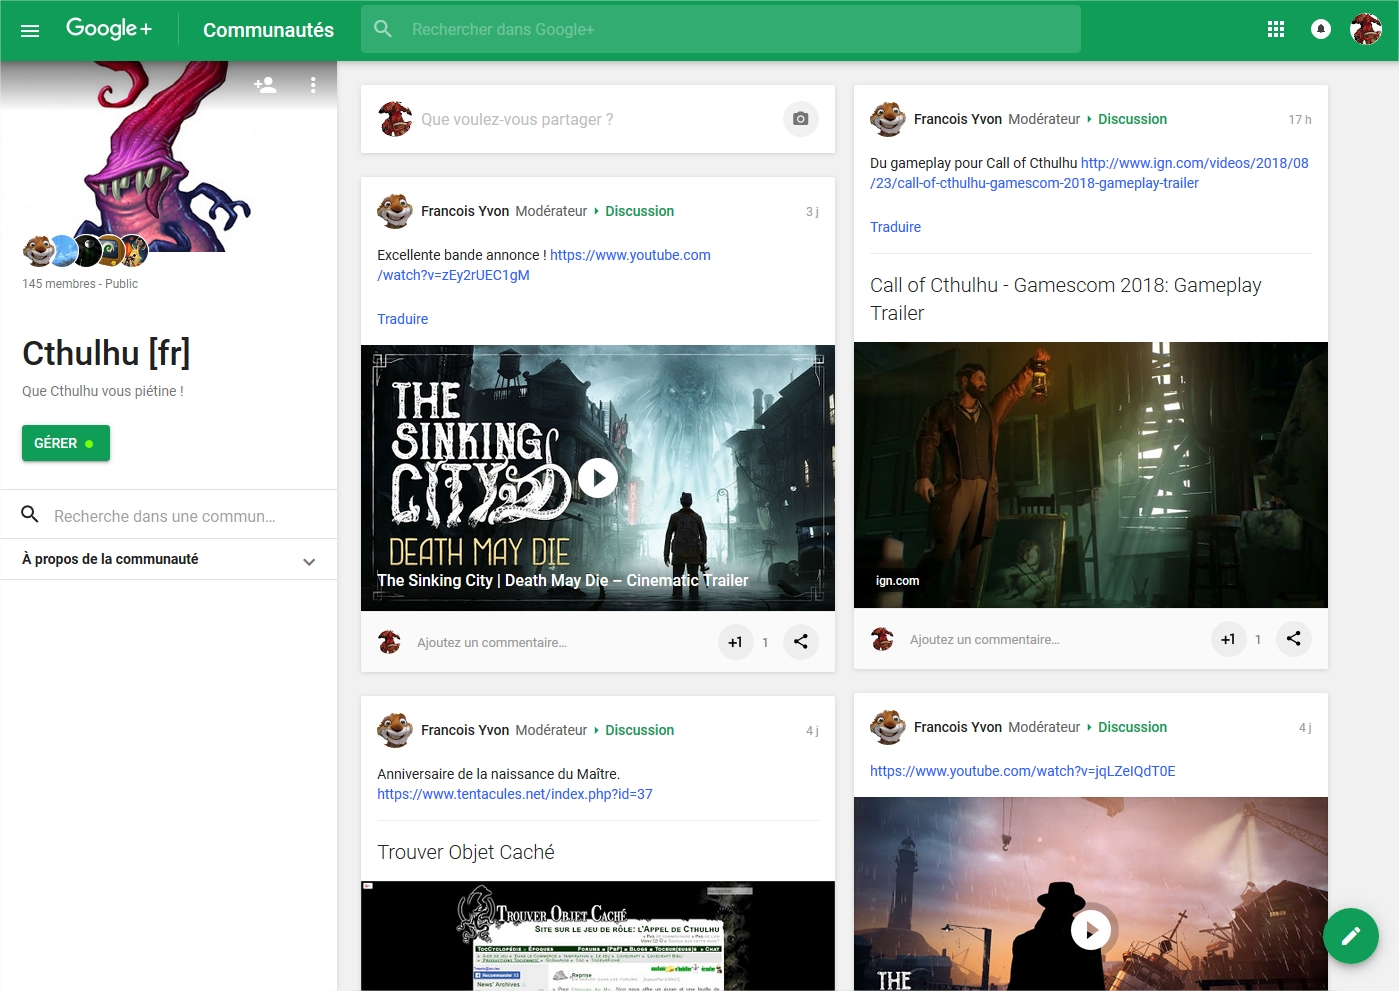Viewport: 1399px width, 991px height.
Task: Click the 17 h timestamp
Action: [1300, 119]
